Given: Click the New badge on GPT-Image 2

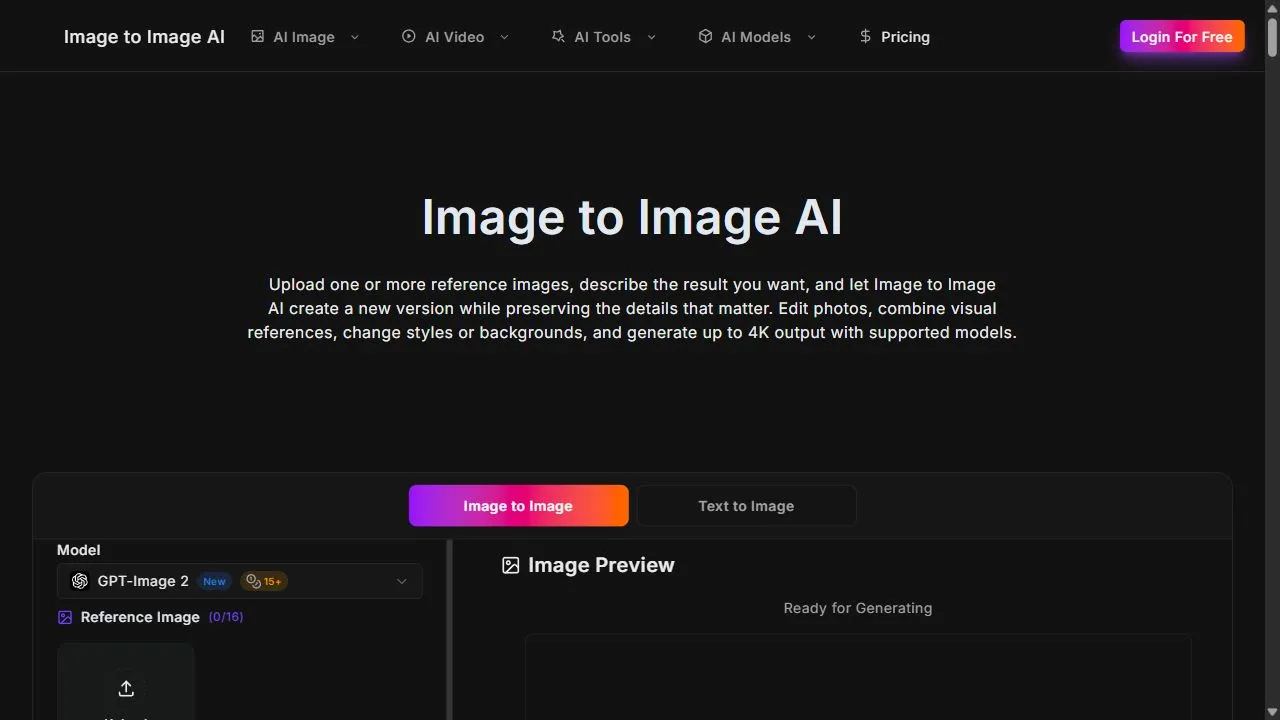Looking at the screenshot, I should click(x=214, y=581).
